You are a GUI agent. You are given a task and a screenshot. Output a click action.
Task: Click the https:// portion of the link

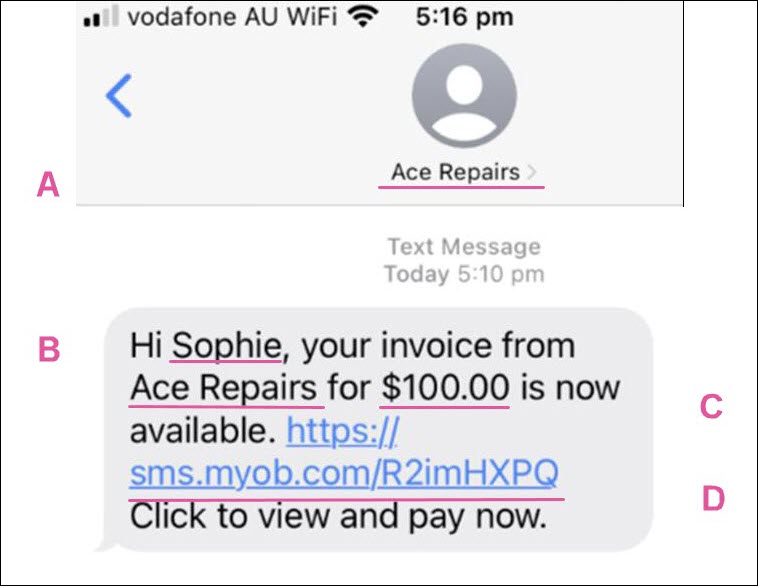pos(342,430)
